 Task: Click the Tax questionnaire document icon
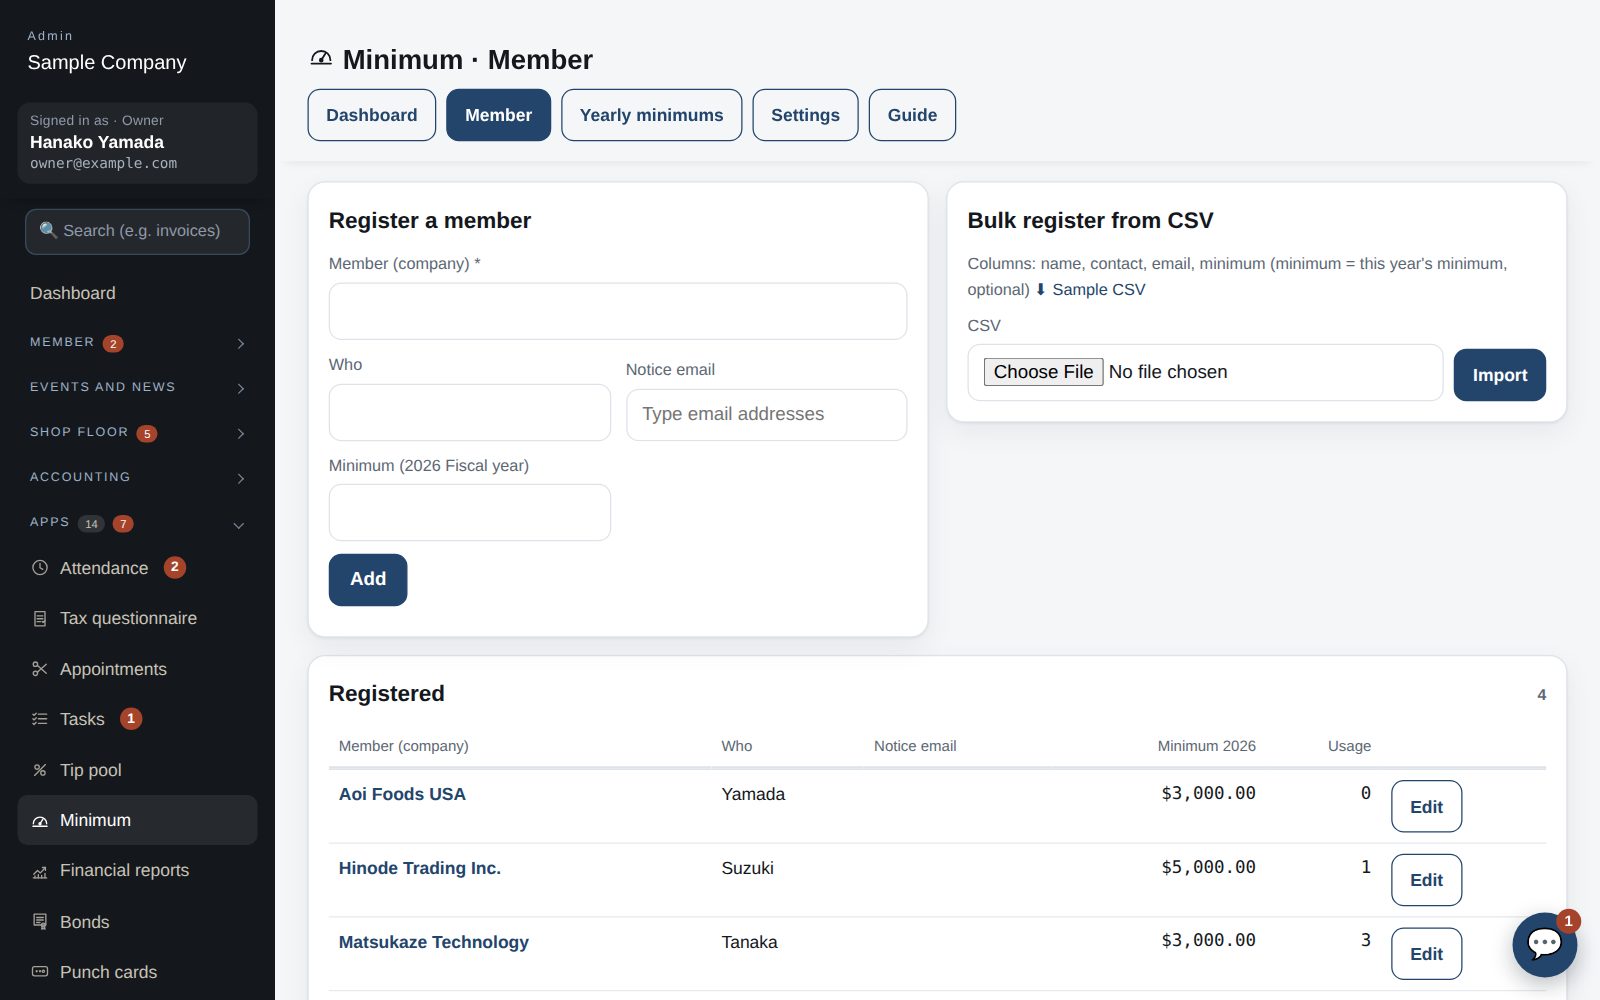pyautogui.click(x=40, y=619)
